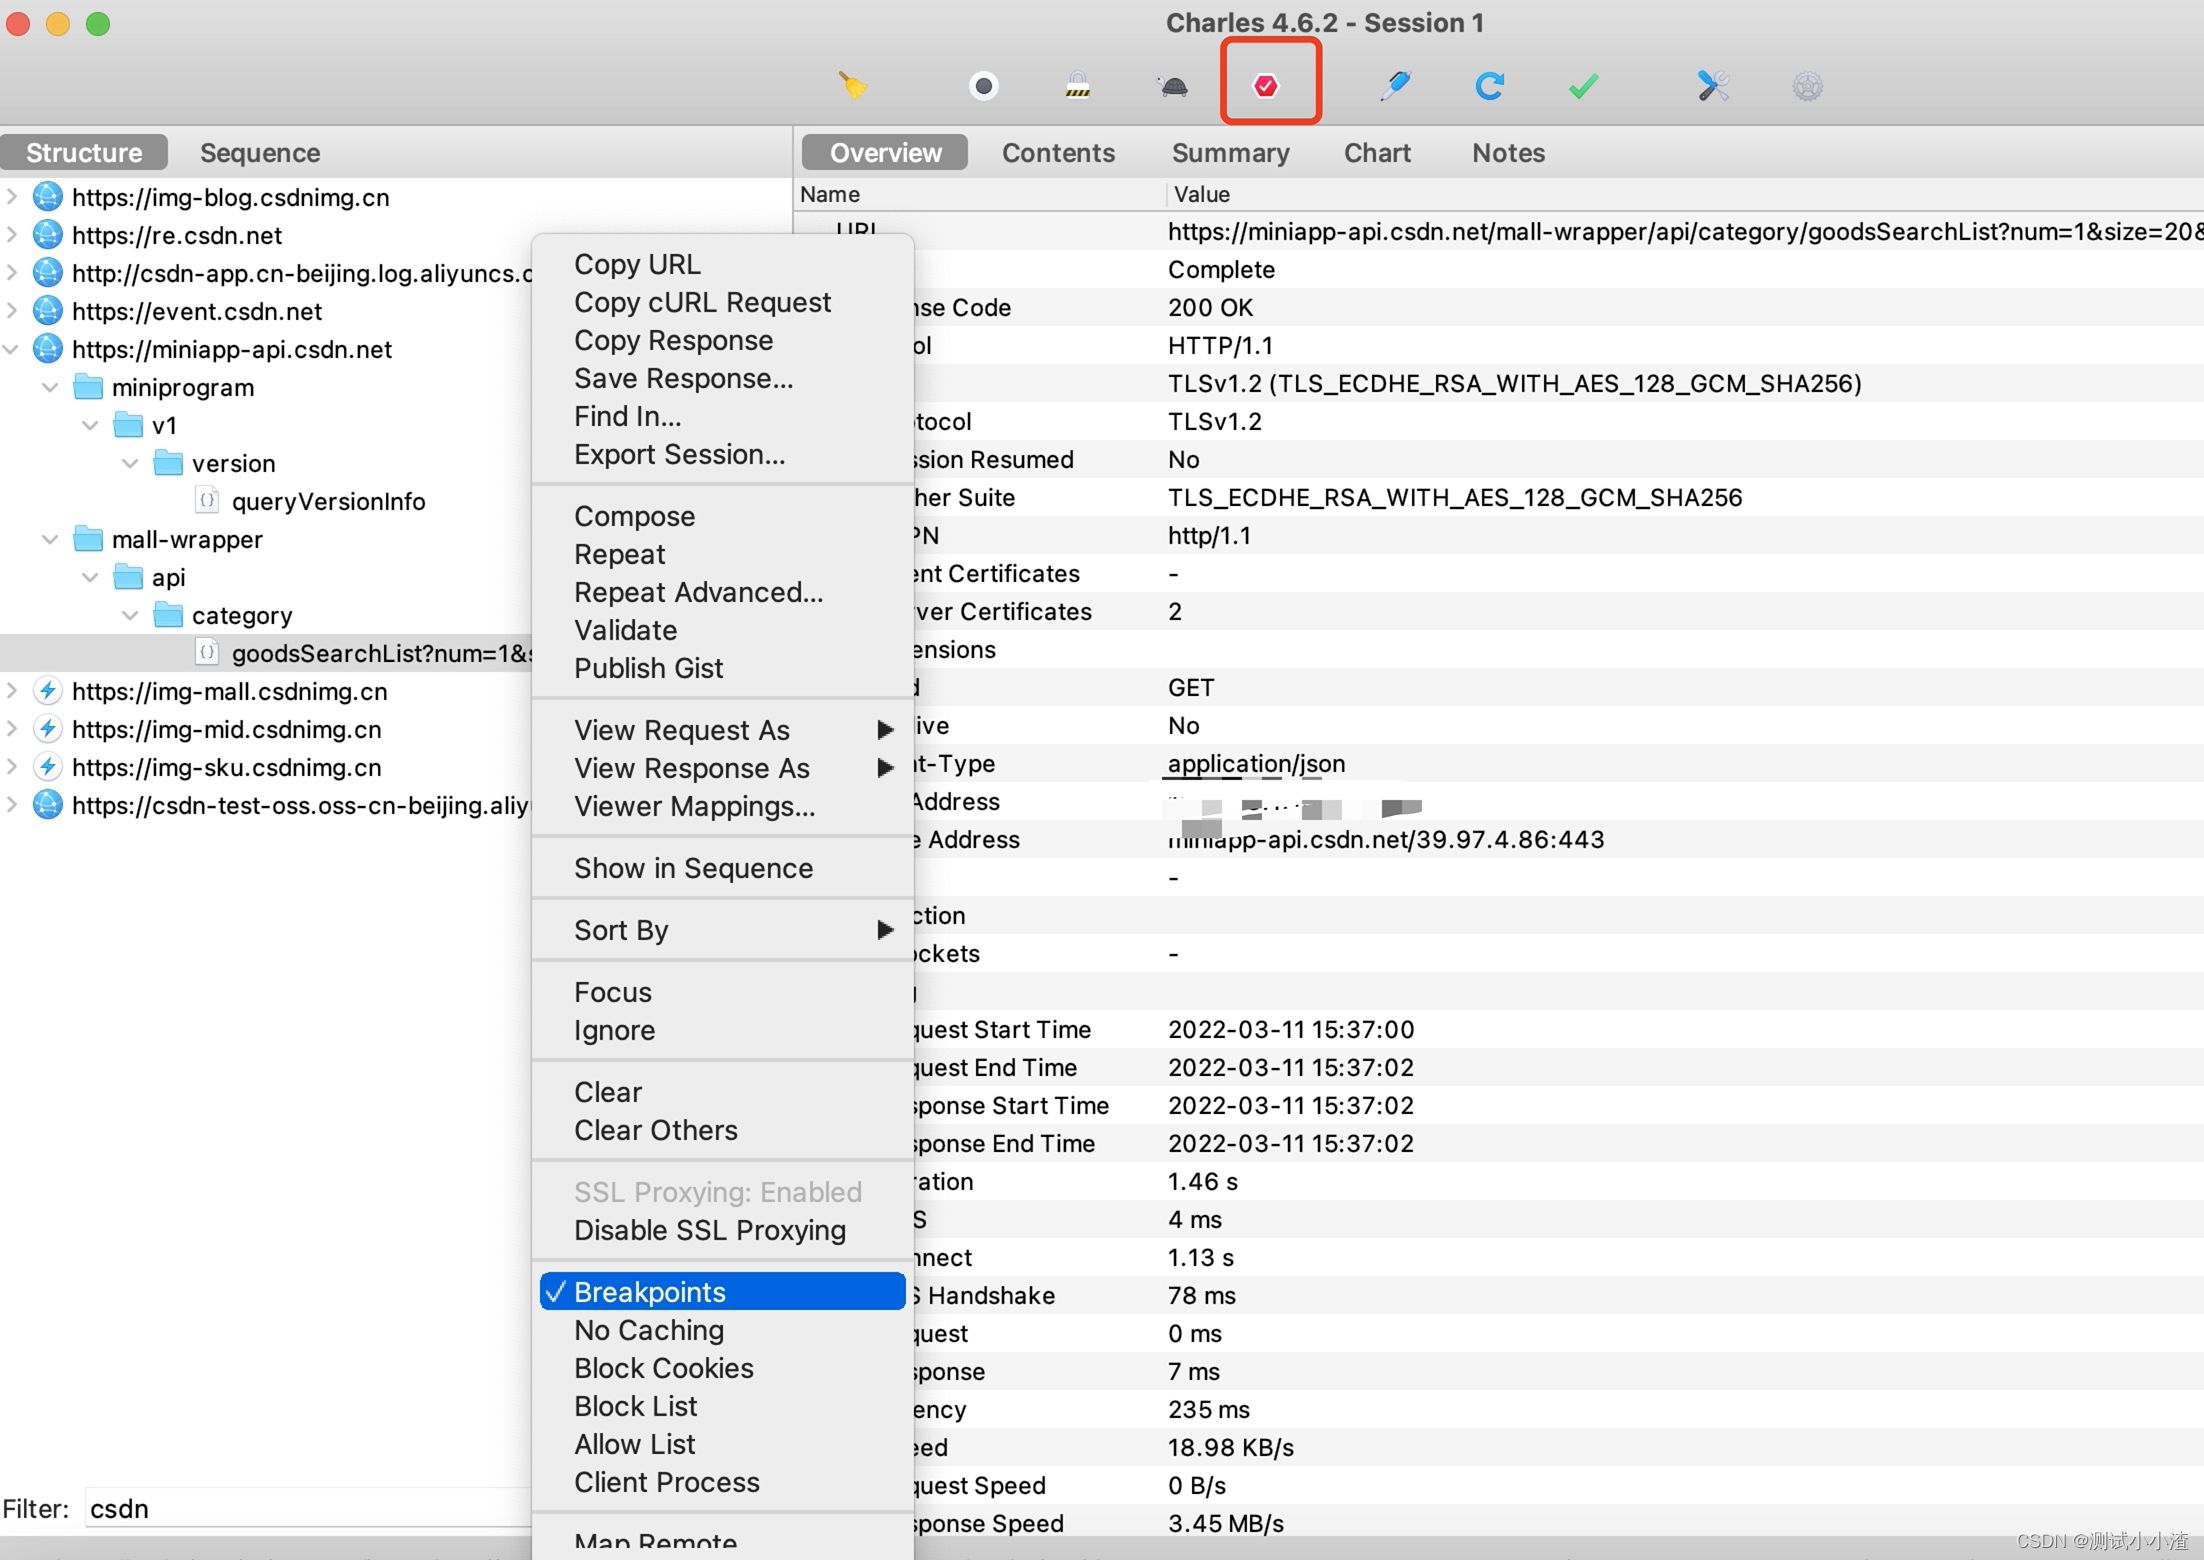Uncheck Breakpoints in the context menu
The width and height of the screenshot is (2204, 1560).
coord(649,1292)
